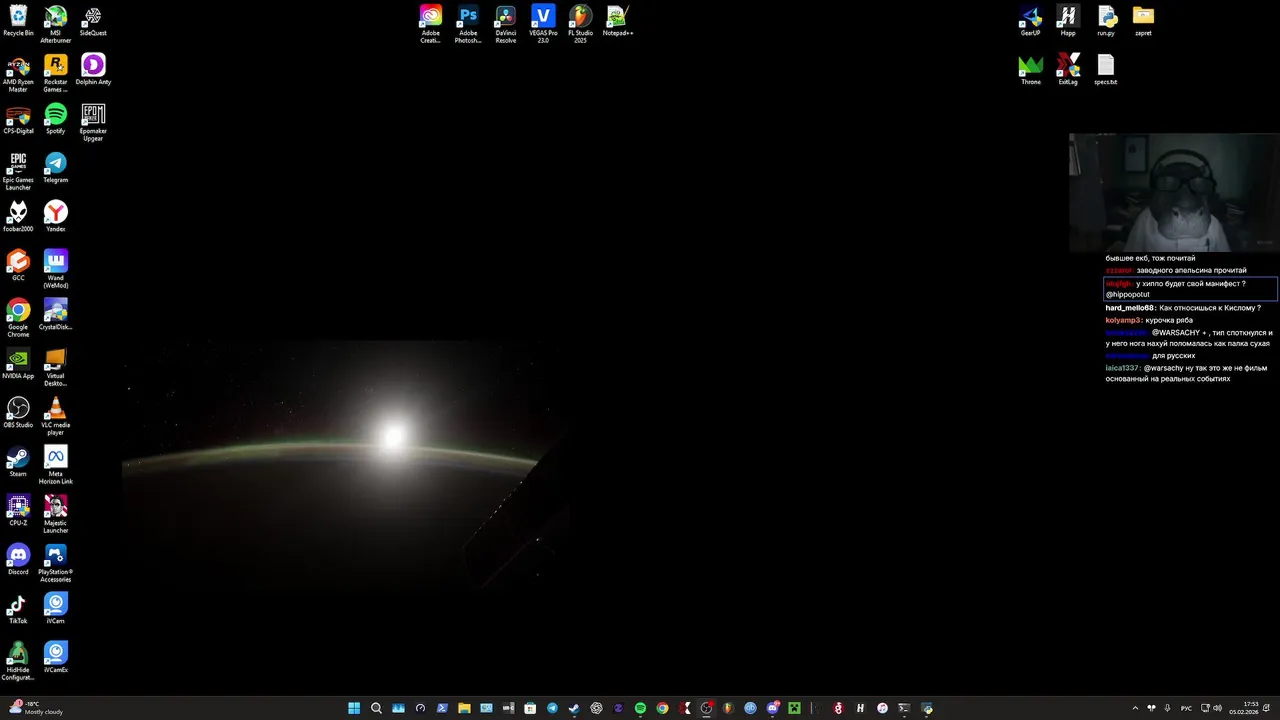Viewport: 1280px width, 720px height.
Task: Open the volume speaker tray icon
Action: [1217, 708]
